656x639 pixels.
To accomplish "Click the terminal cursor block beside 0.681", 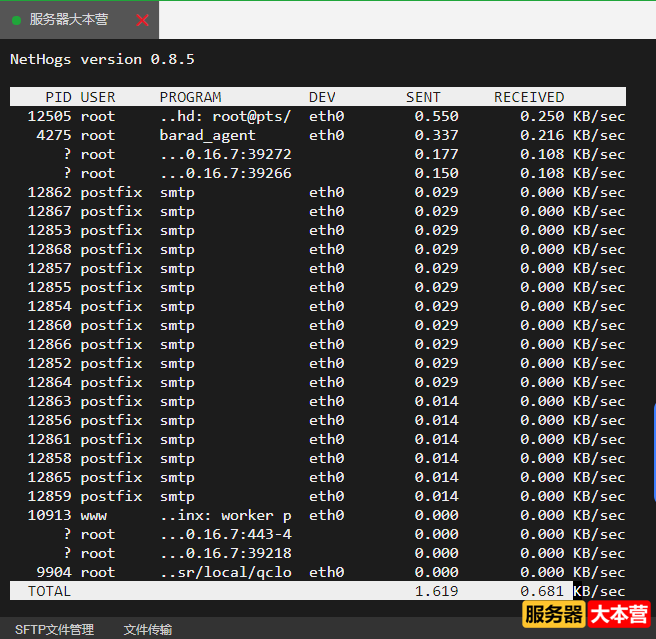I will click(x=577, y=590).
